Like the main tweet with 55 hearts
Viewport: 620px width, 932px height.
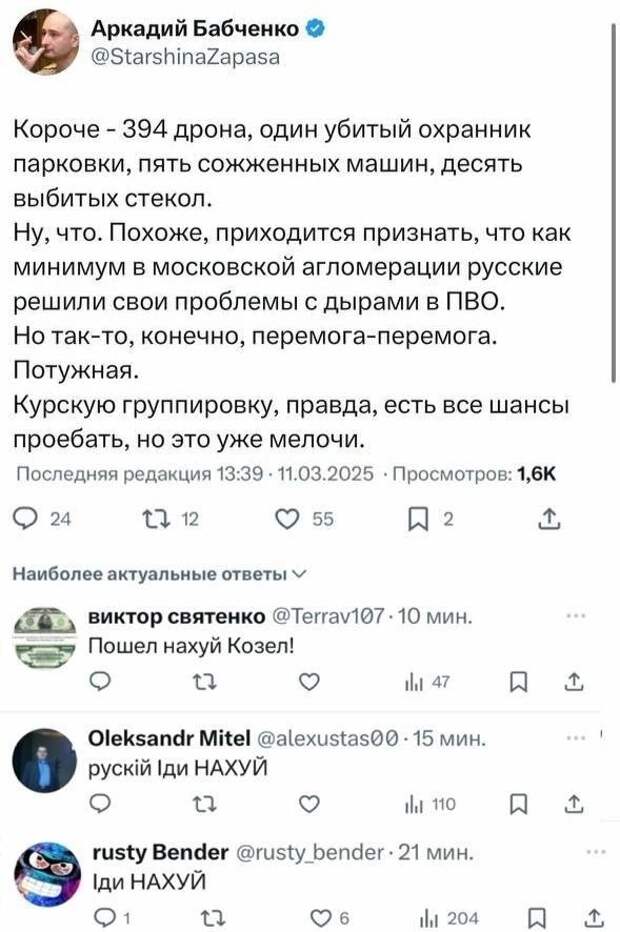304,519
